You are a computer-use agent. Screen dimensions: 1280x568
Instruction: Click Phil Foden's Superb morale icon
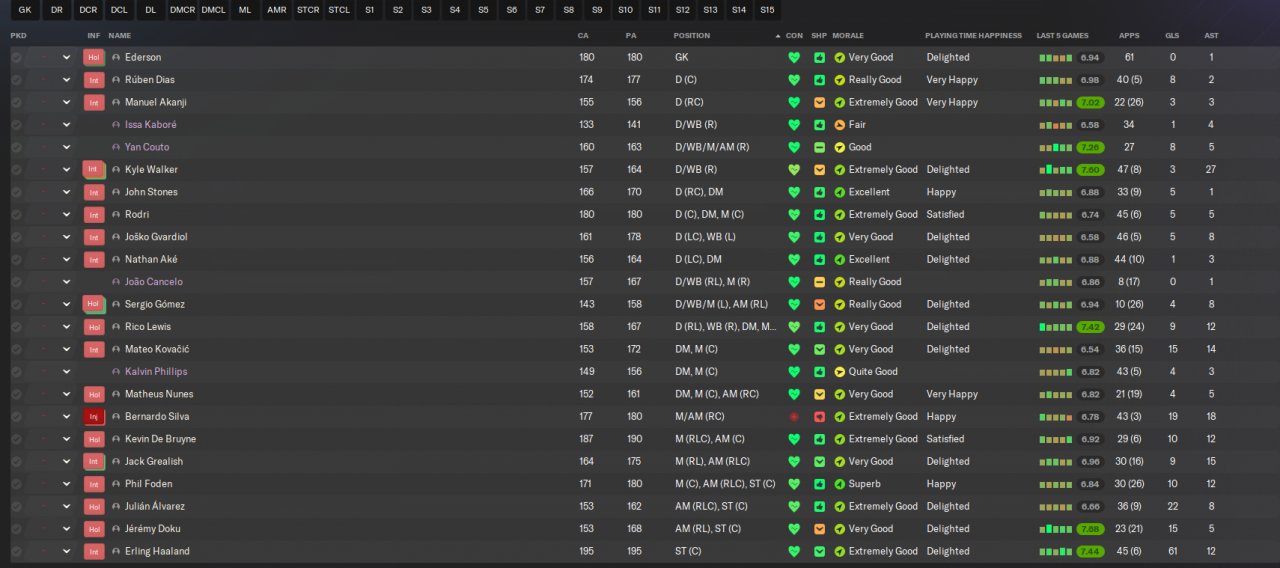[x=840, y=484]
